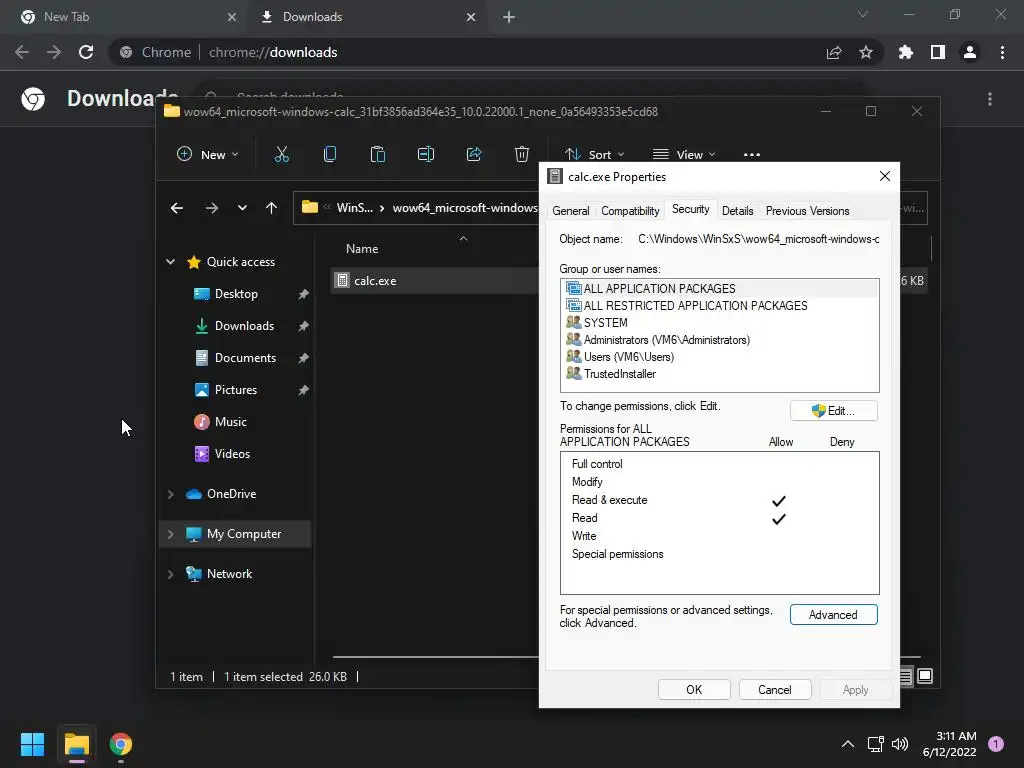Click Chrome address bar chrome://downloads
This screenshot has height=768, width=1024.
pyautogui.click(x=272, y=52)
